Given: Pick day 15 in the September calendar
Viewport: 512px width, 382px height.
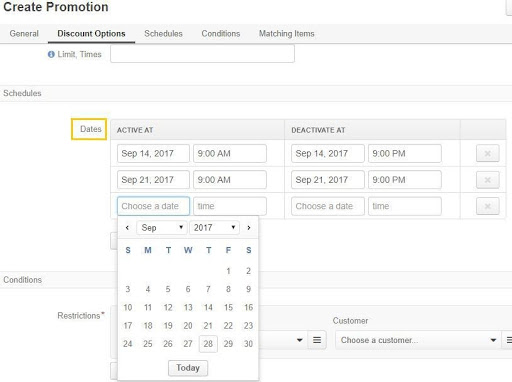Looking at the screenshot, I should pyautogui.click(x=228, y=307).
